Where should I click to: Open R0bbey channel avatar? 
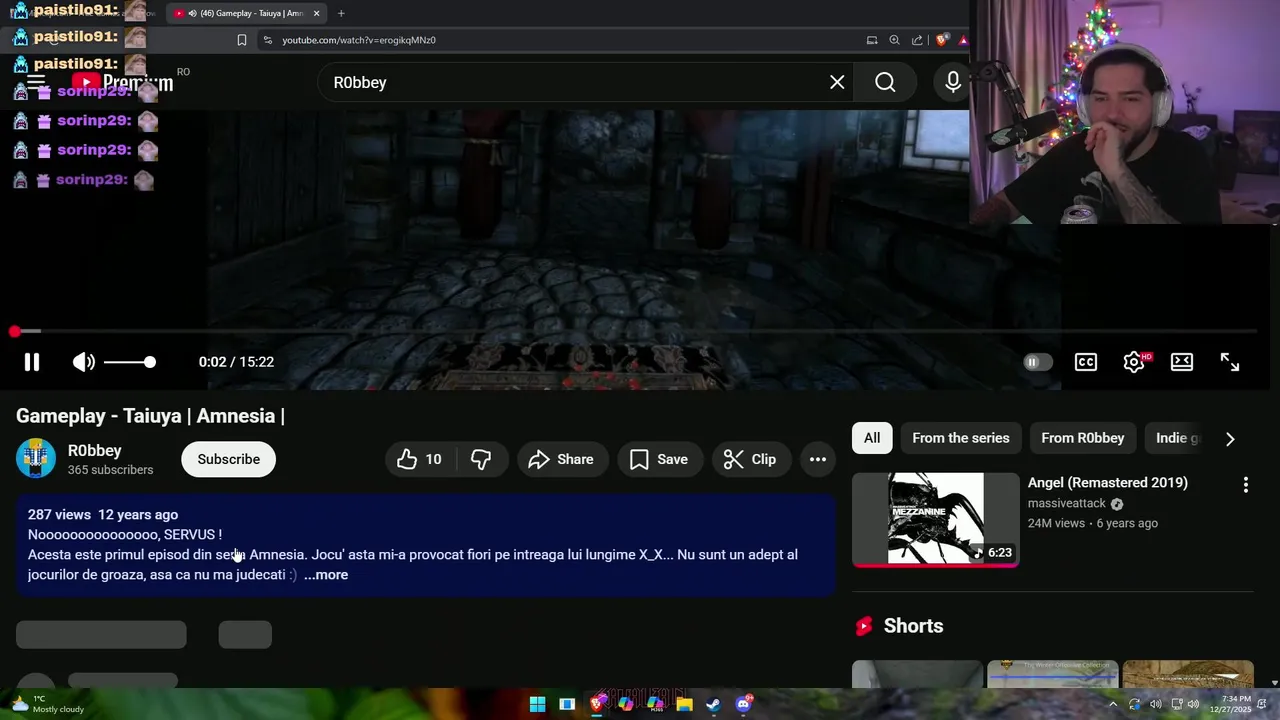coord(36,459)
